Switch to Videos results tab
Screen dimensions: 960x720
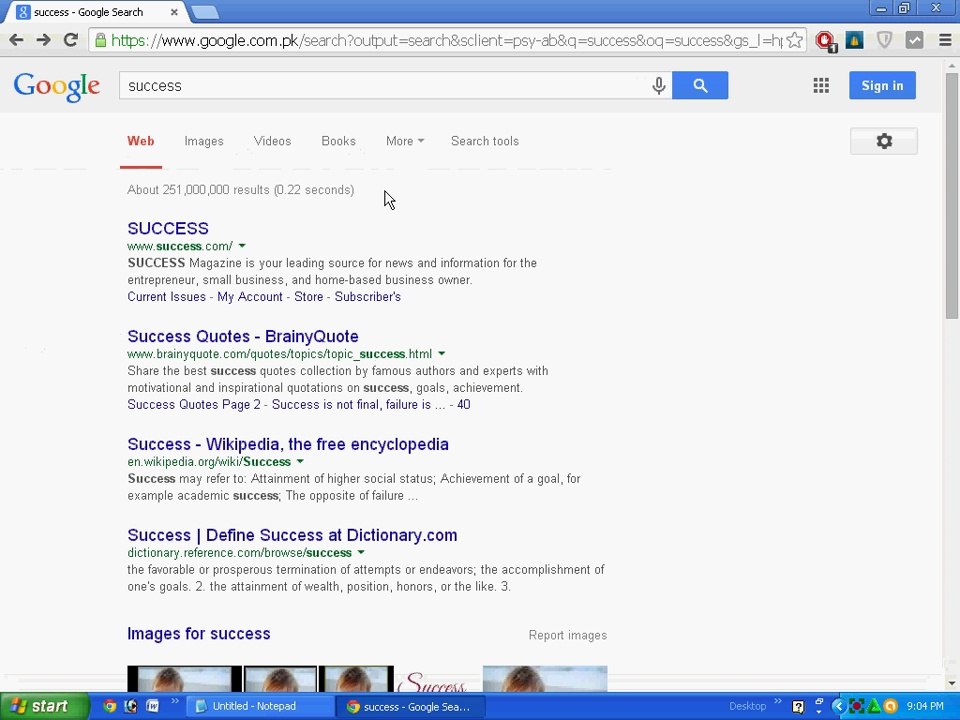(272, 141)
